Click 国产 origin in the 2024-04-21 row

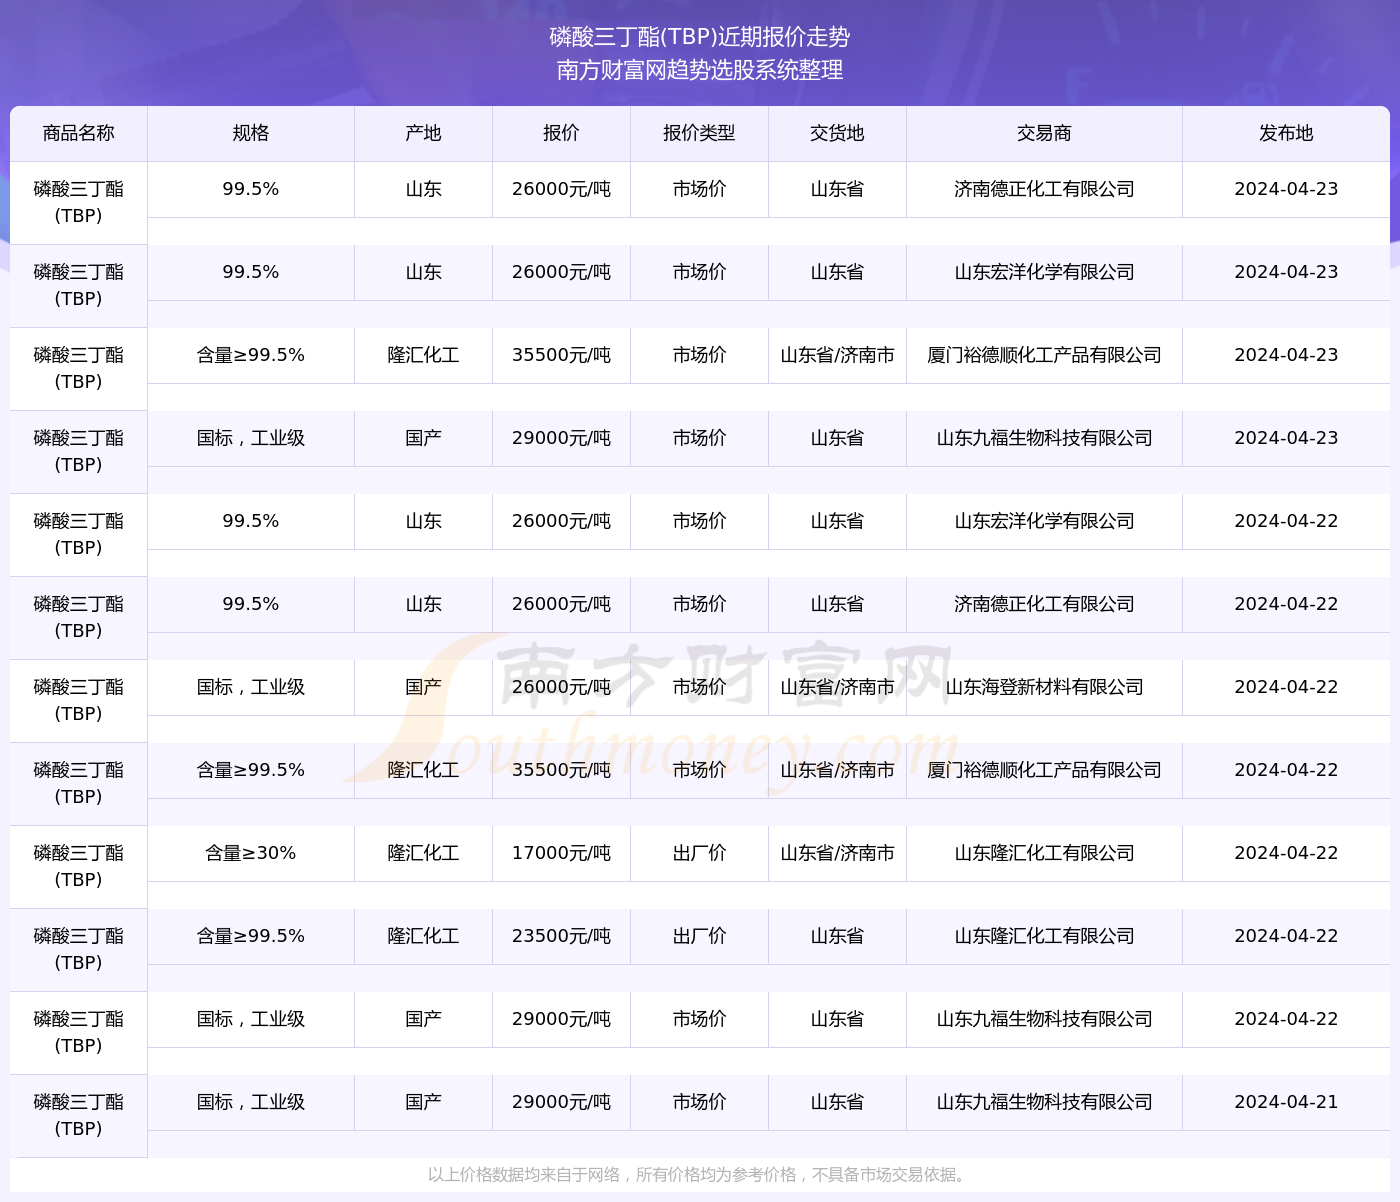coord(423,1102)
